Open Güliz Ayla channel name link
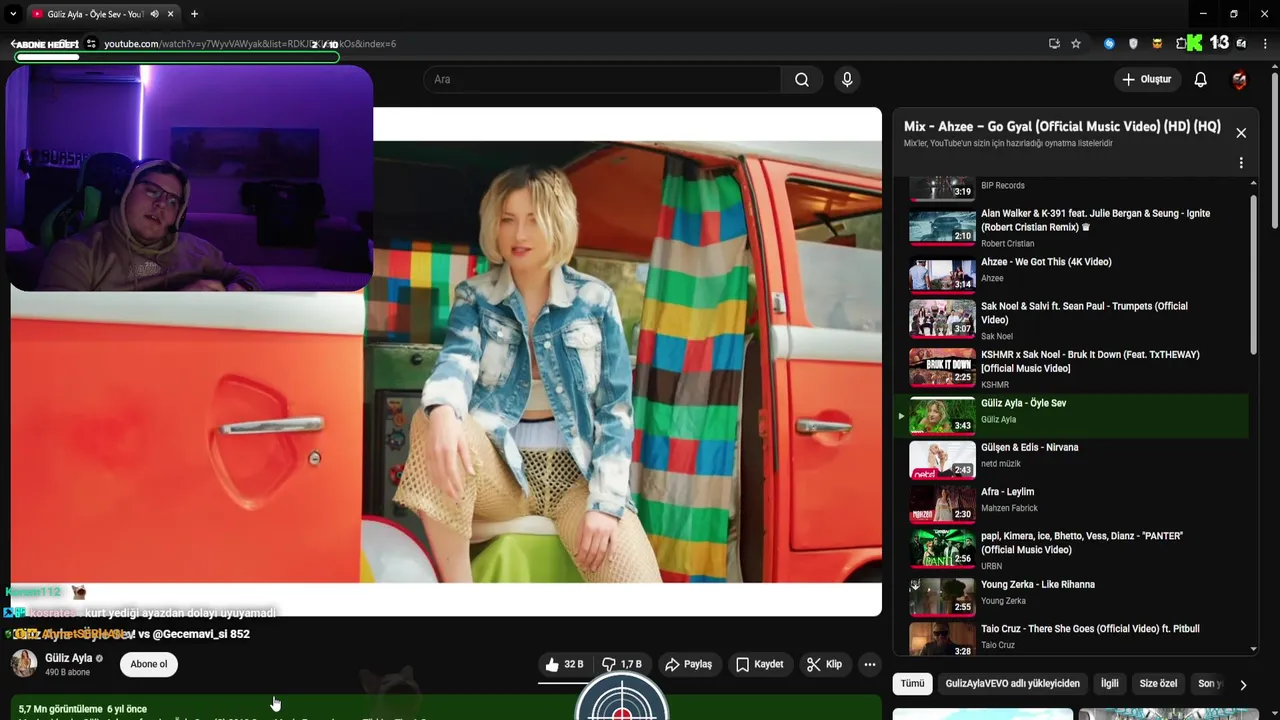The image size is (1280, 720). click(x=68, y=658)
